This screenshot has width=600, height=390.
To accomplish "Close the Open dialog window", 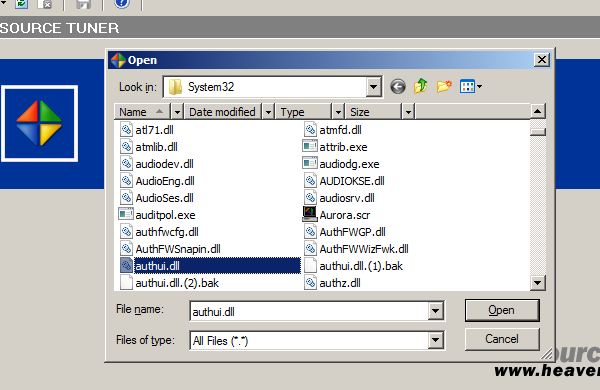I will coord(541,60).
